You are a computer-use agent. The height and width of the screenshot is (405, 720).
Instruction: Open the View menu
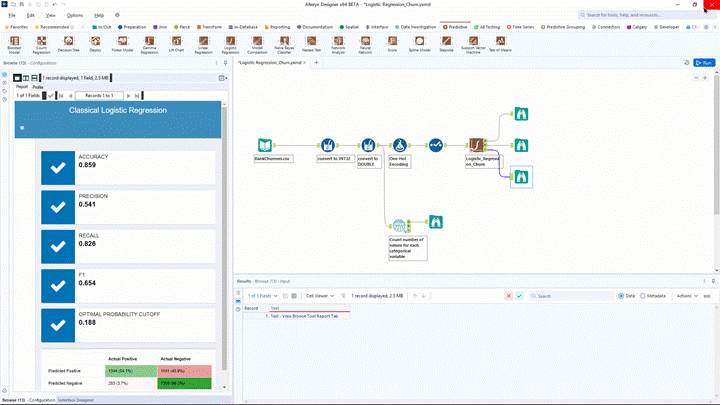click(x=51, y=15)
